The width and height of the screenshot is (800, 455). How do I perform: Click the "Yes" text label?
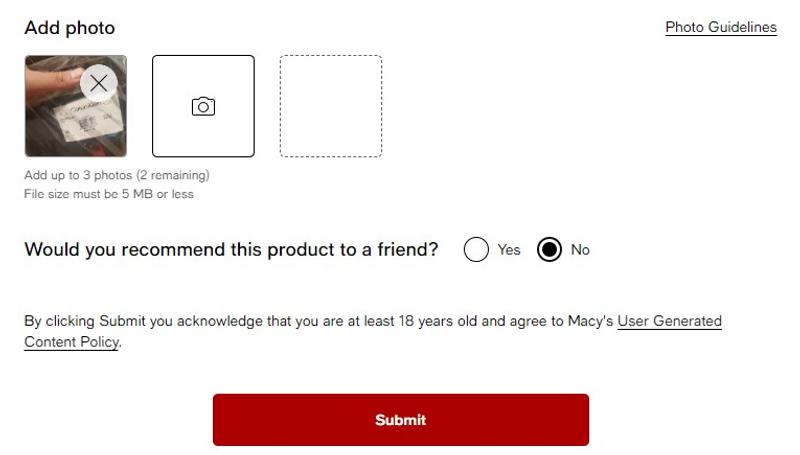[x=509, y=250]
